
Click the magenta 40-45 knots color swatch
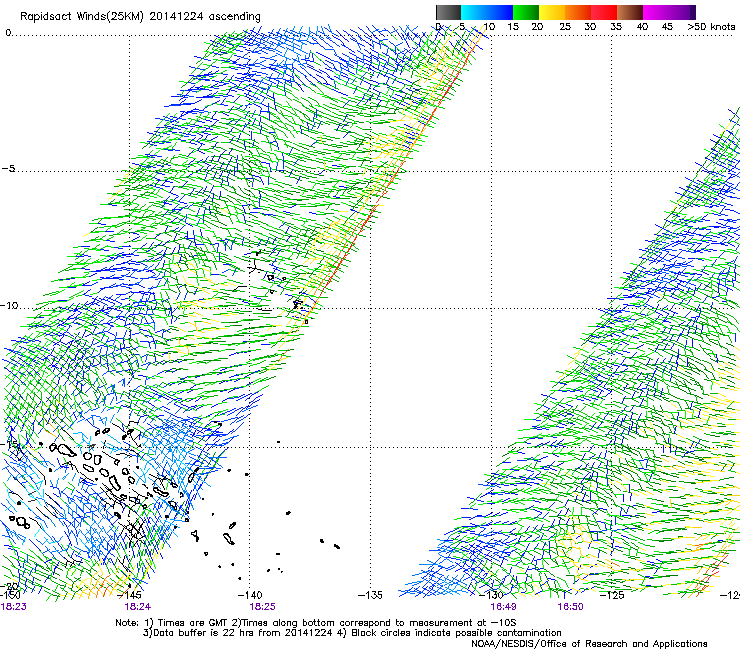[656, 12]
